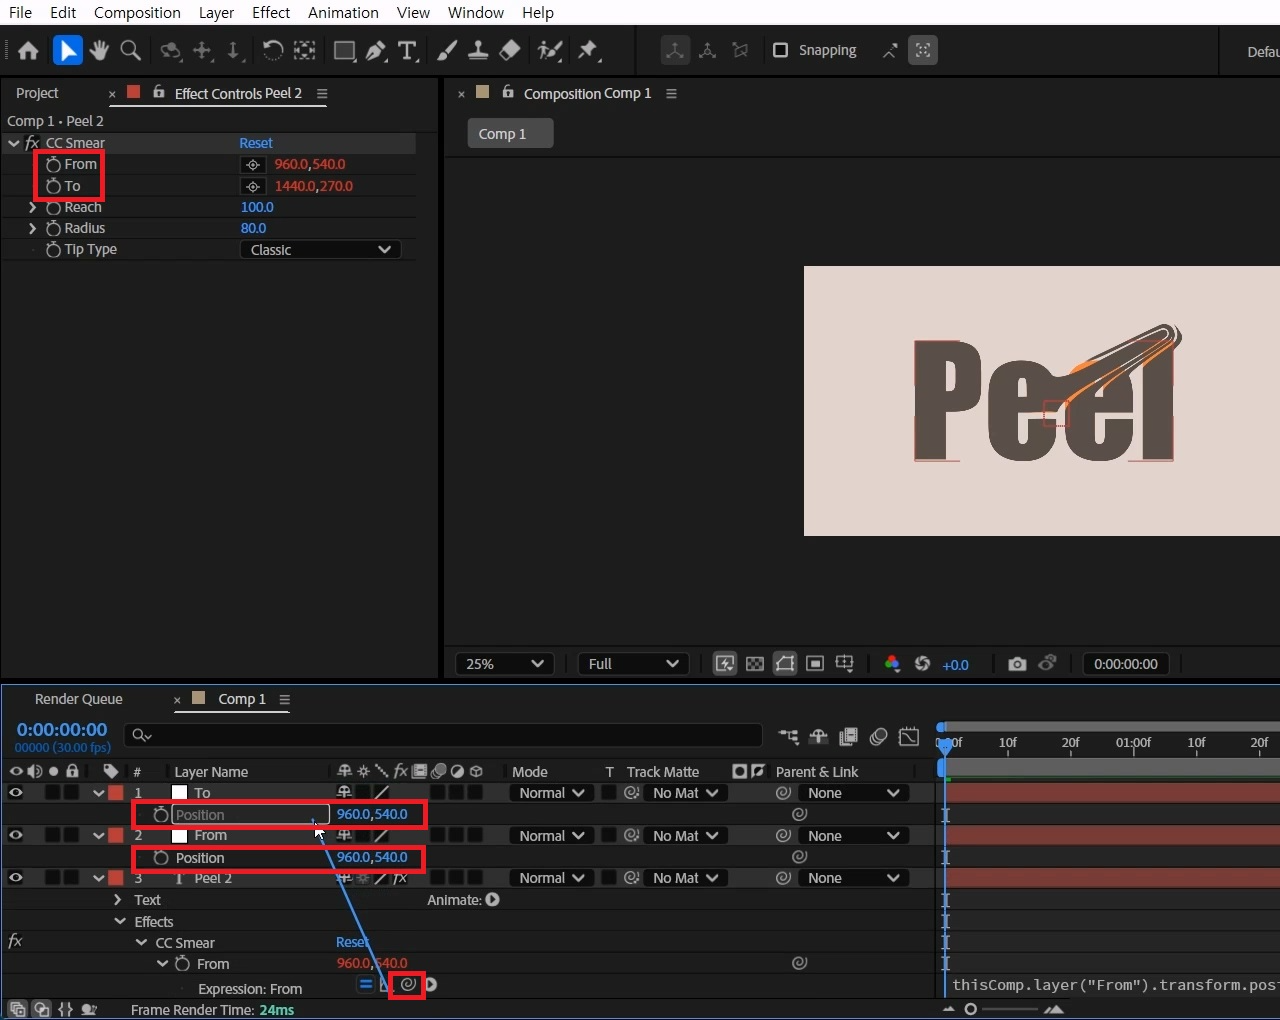Select the Rotation tool

[x=272, y=50]
